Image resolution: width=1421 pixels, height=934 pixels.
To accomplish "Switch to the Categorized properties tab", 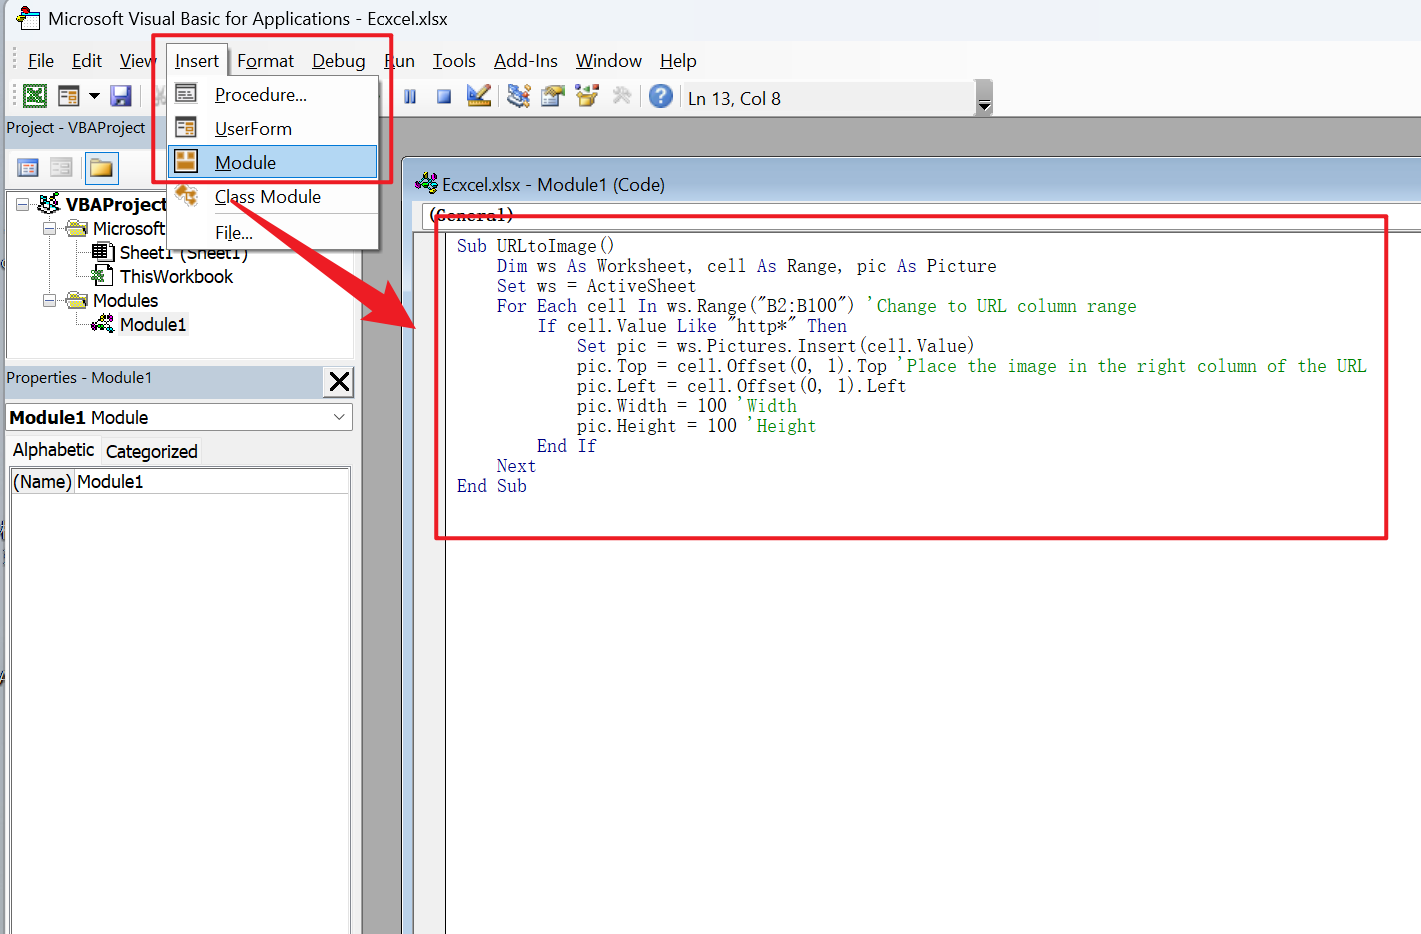I will [x=151, y=451].
